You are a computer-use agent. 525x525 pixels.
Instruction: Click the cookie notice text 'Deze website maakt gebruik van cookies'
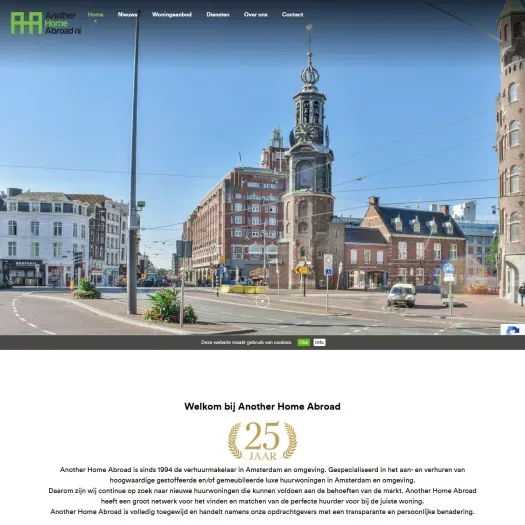(246, 342)
